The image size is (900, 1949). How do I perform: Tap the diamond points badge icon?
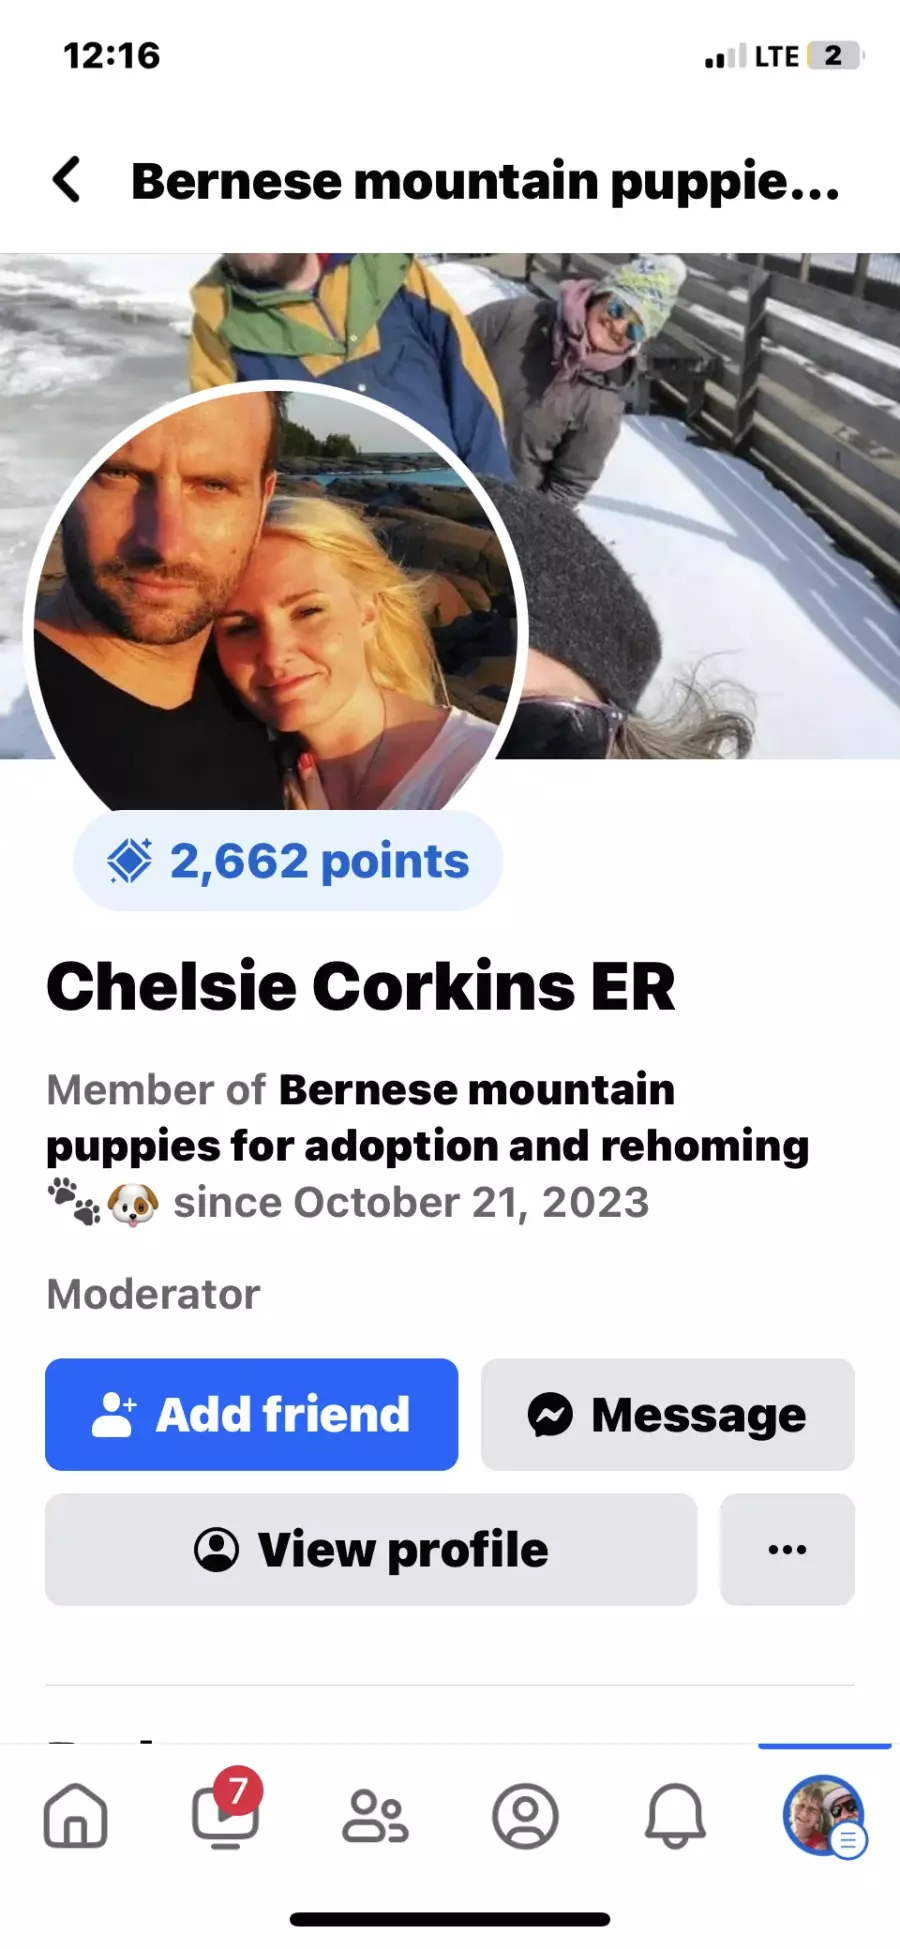coord(130,860)
